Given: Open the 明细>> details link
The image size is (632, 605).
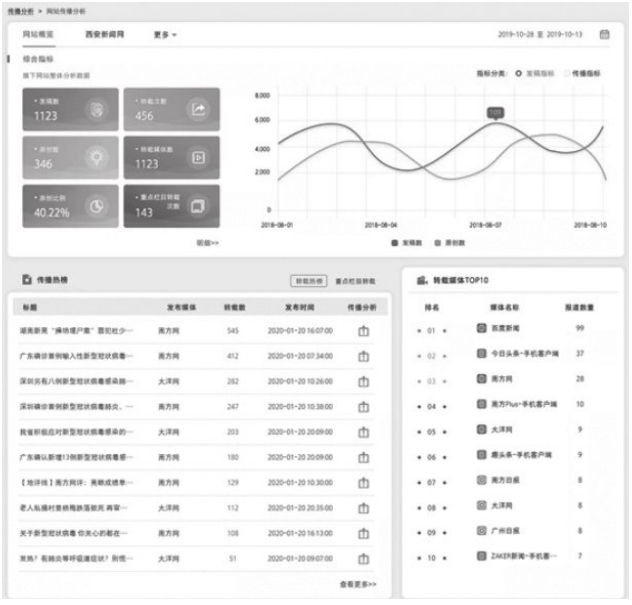Looking at the screenshot, I should click(208, 243).
